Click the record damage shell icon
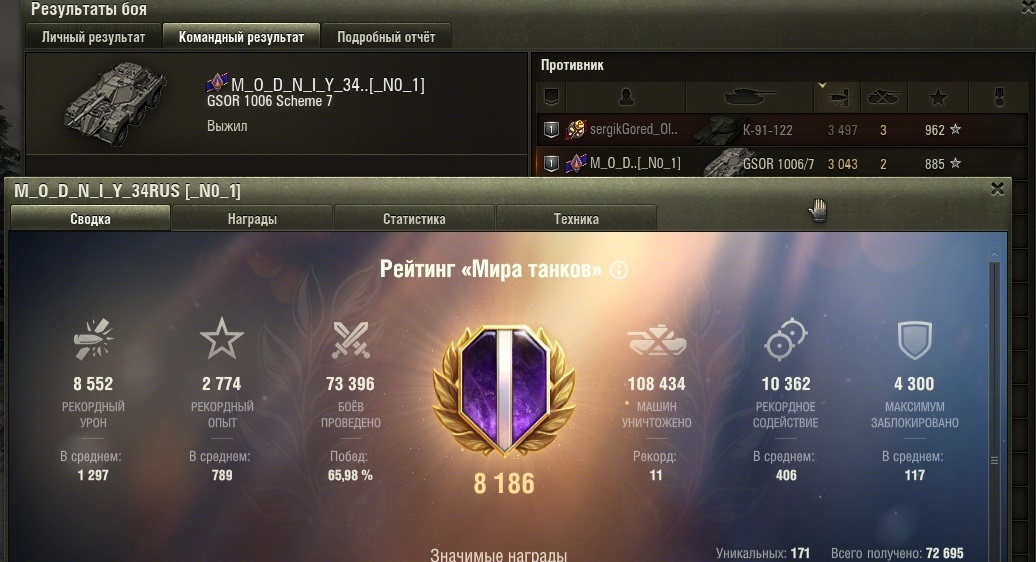Screen dimensions: 1036x562 [93, 339]
